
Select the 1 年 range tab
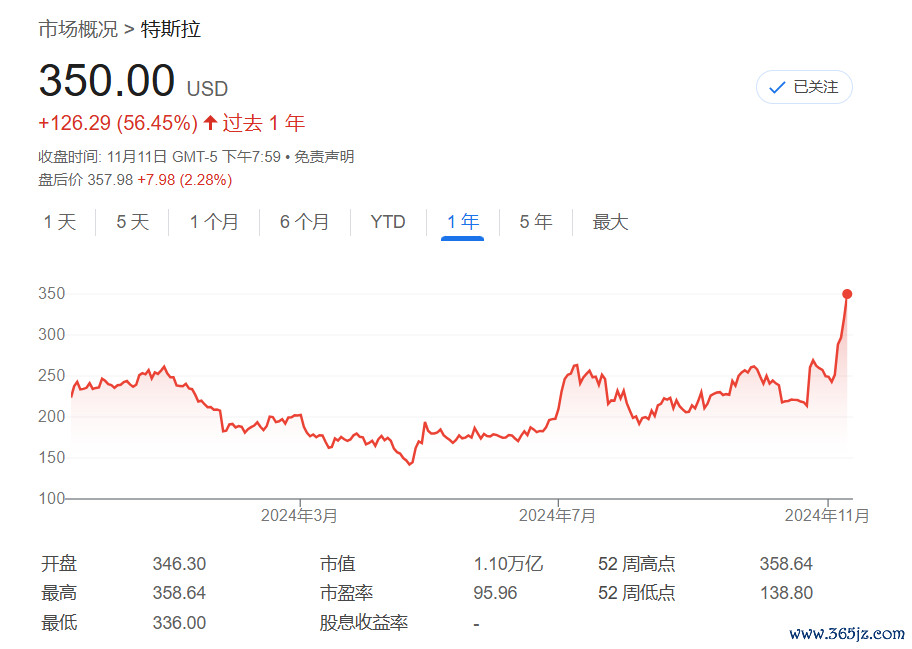pos(463,222)
